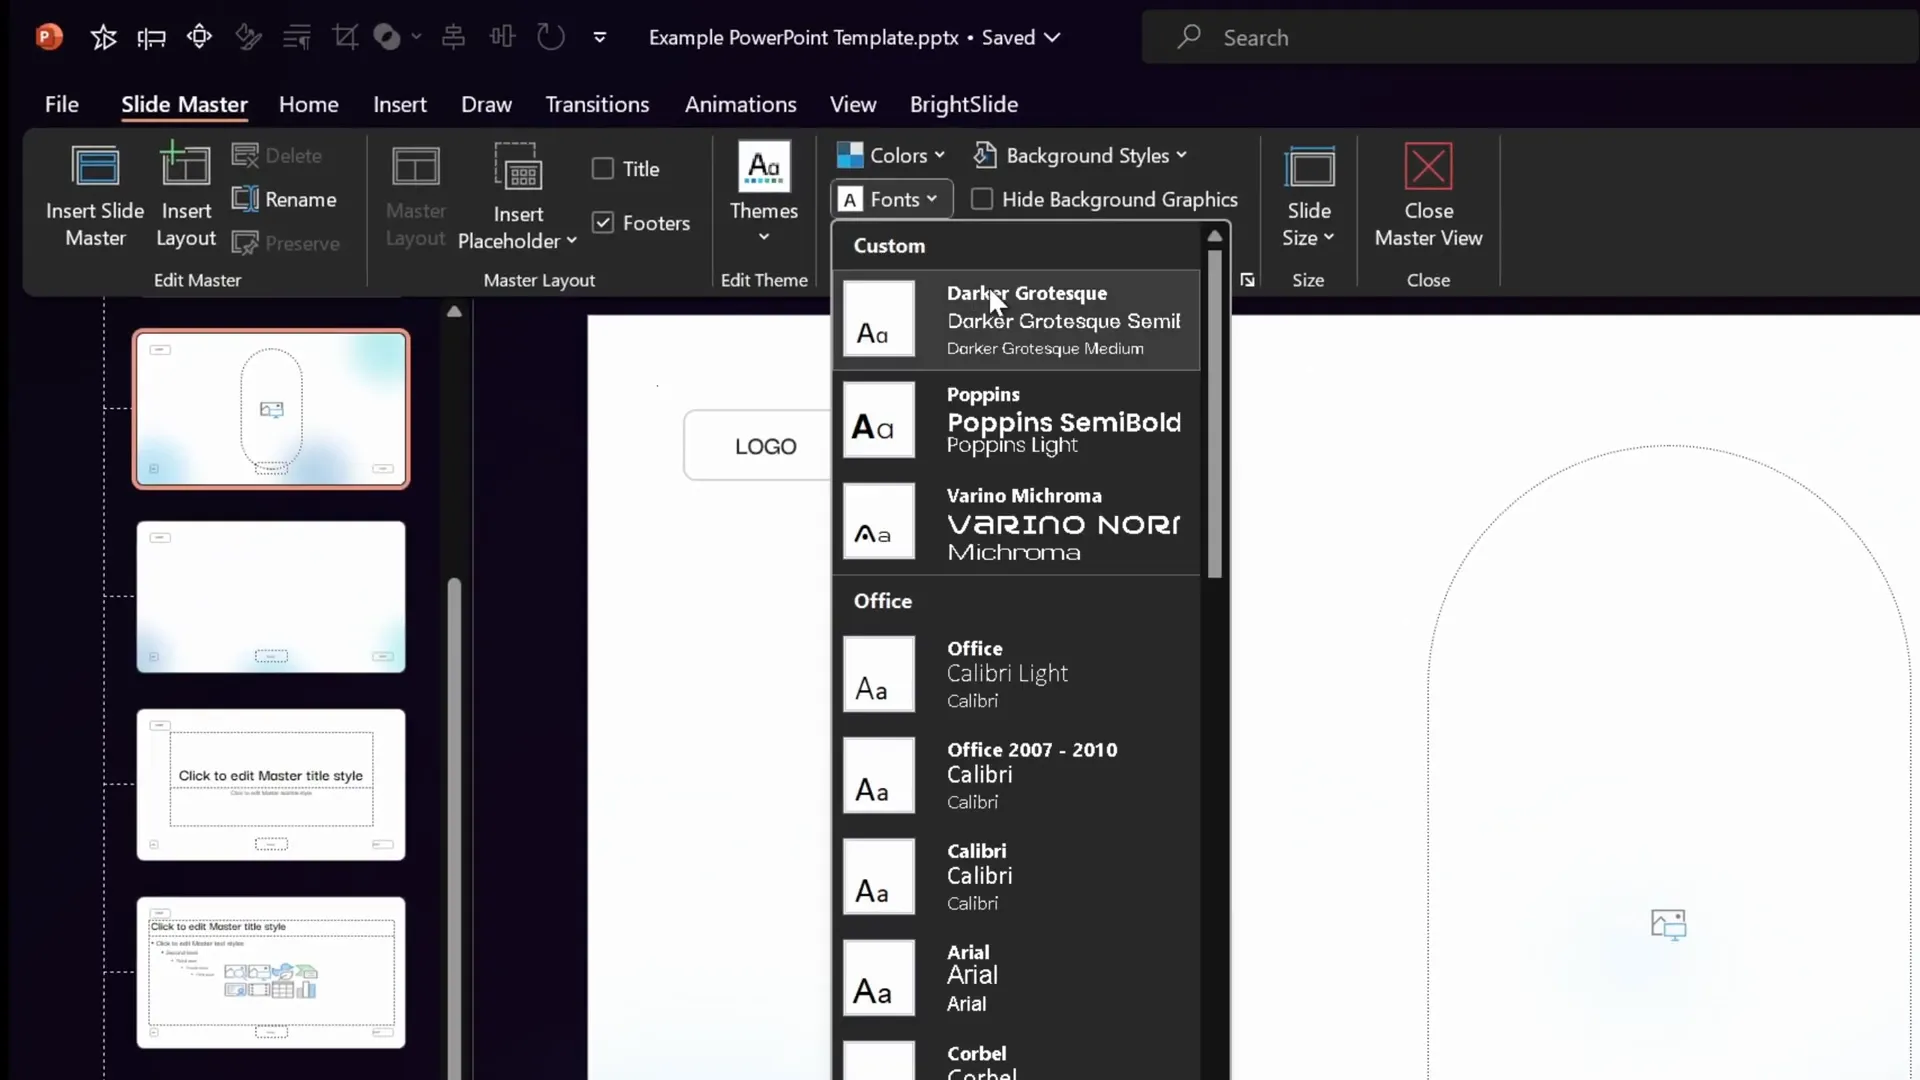Click the crop icon in quick access toolbar
The image size is (1920, 1080).
point(345,38)
